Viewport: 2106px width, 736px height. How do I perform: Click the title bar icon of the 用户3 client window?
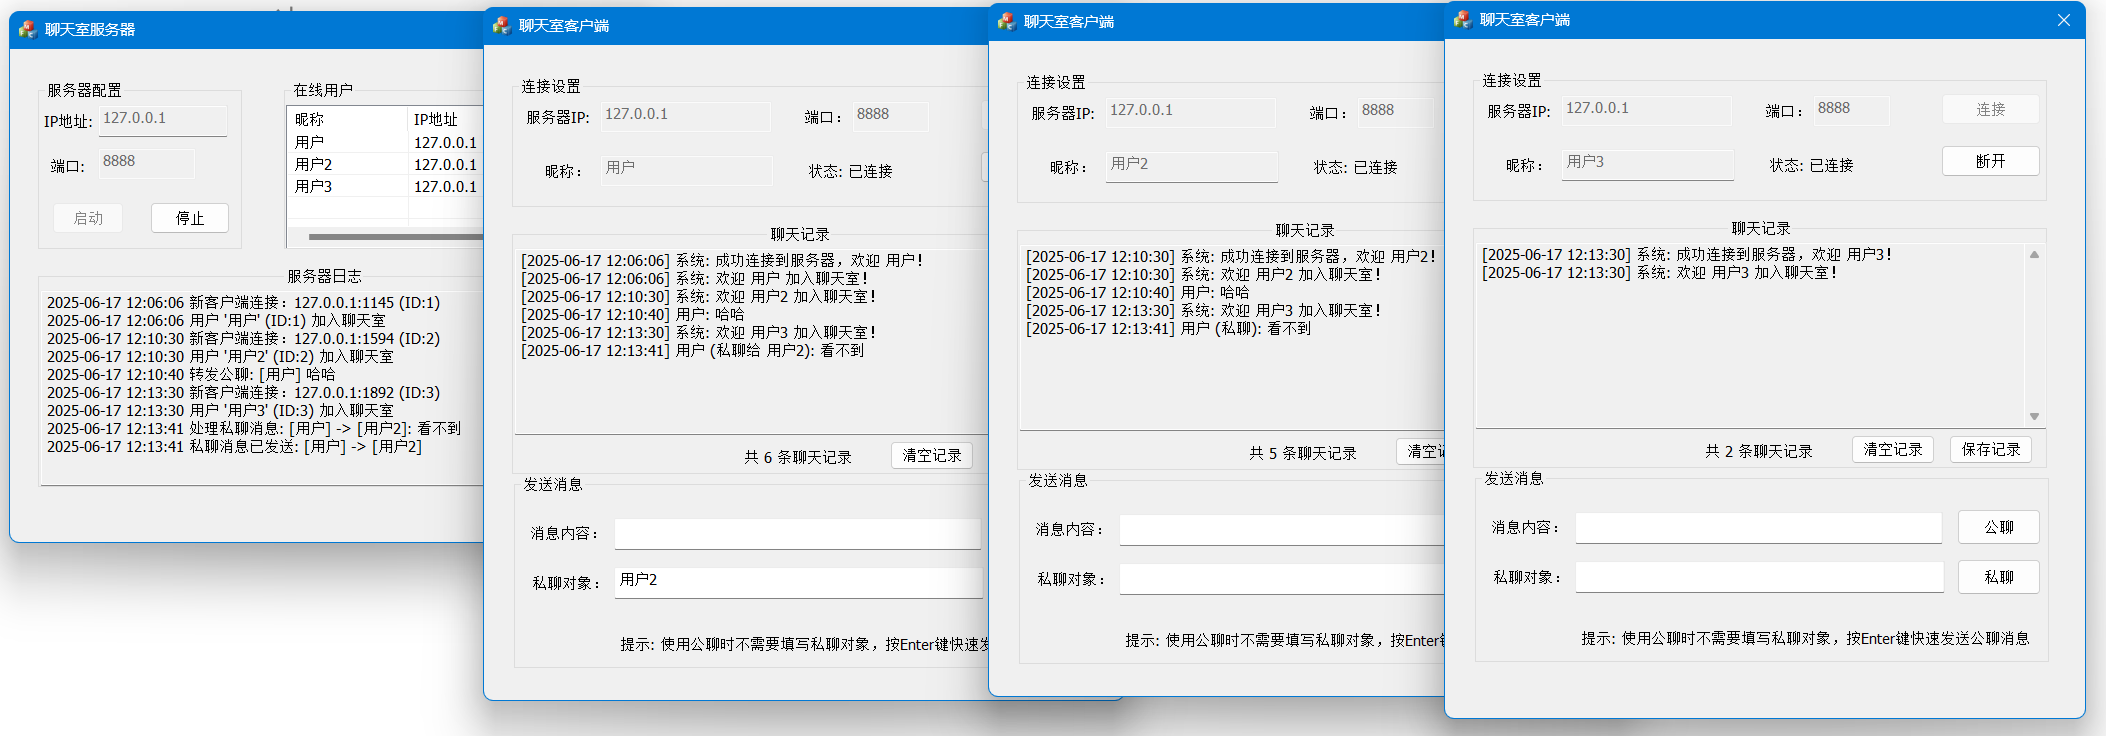click(1462, 20)
